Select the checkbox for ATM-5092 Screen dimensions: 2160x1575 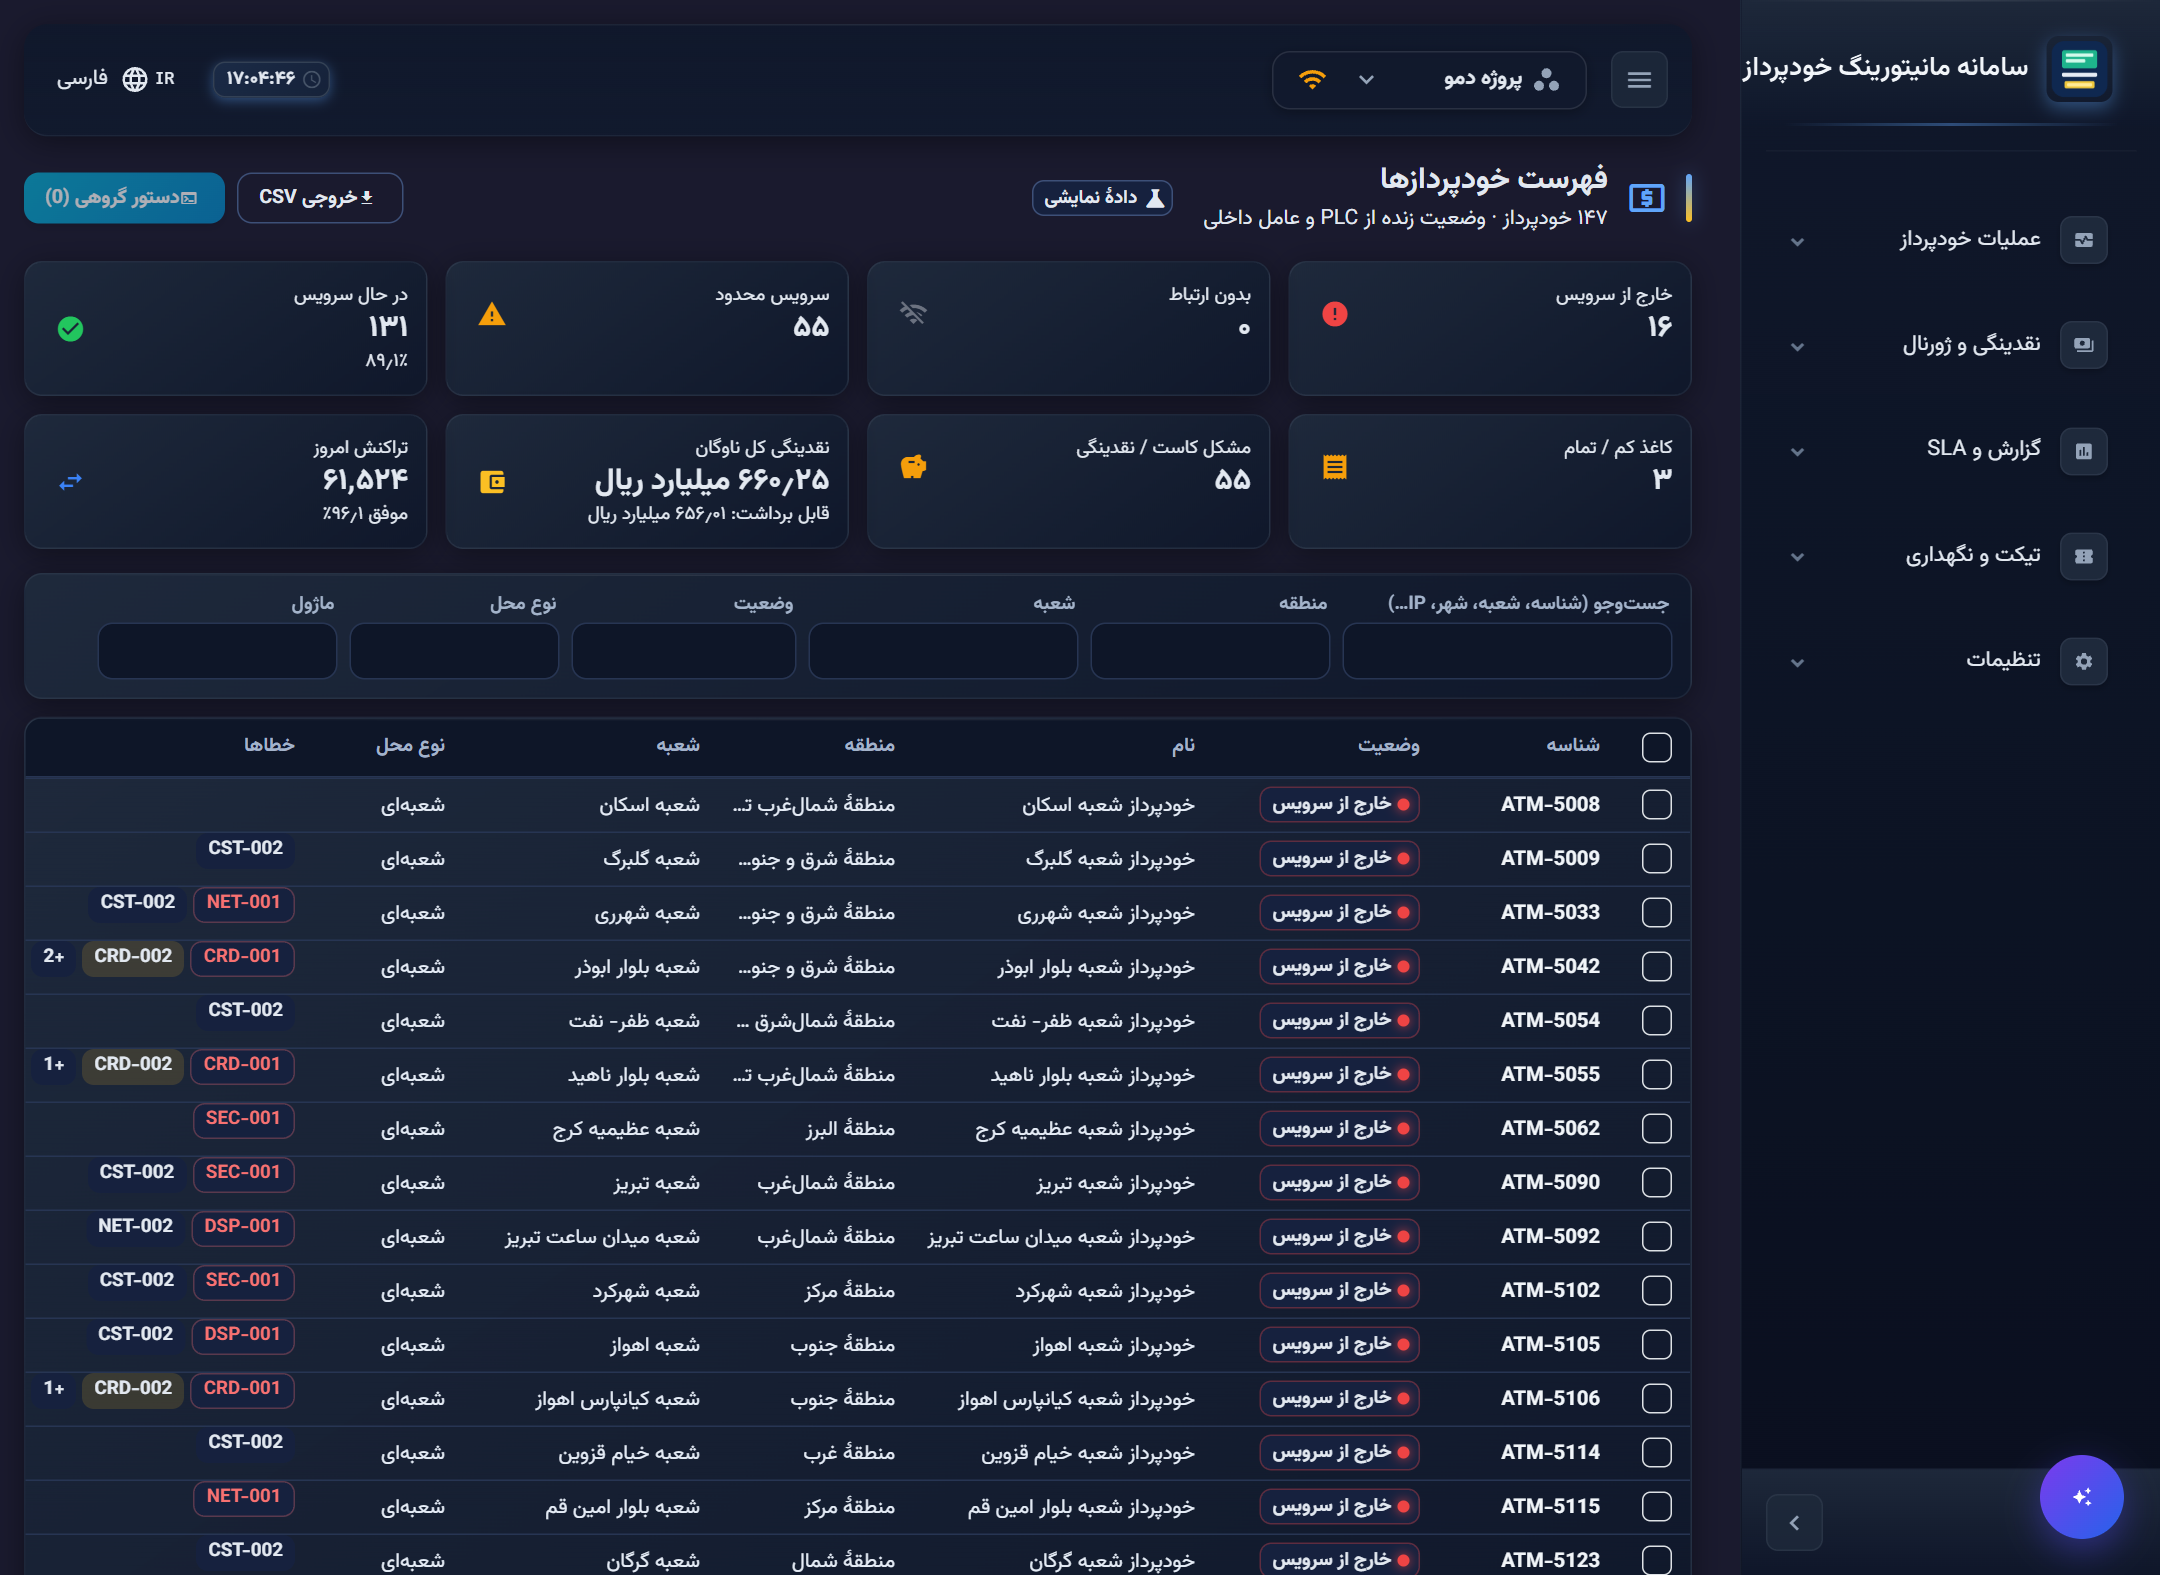pyautogui.click(x=1656, y=1237)
